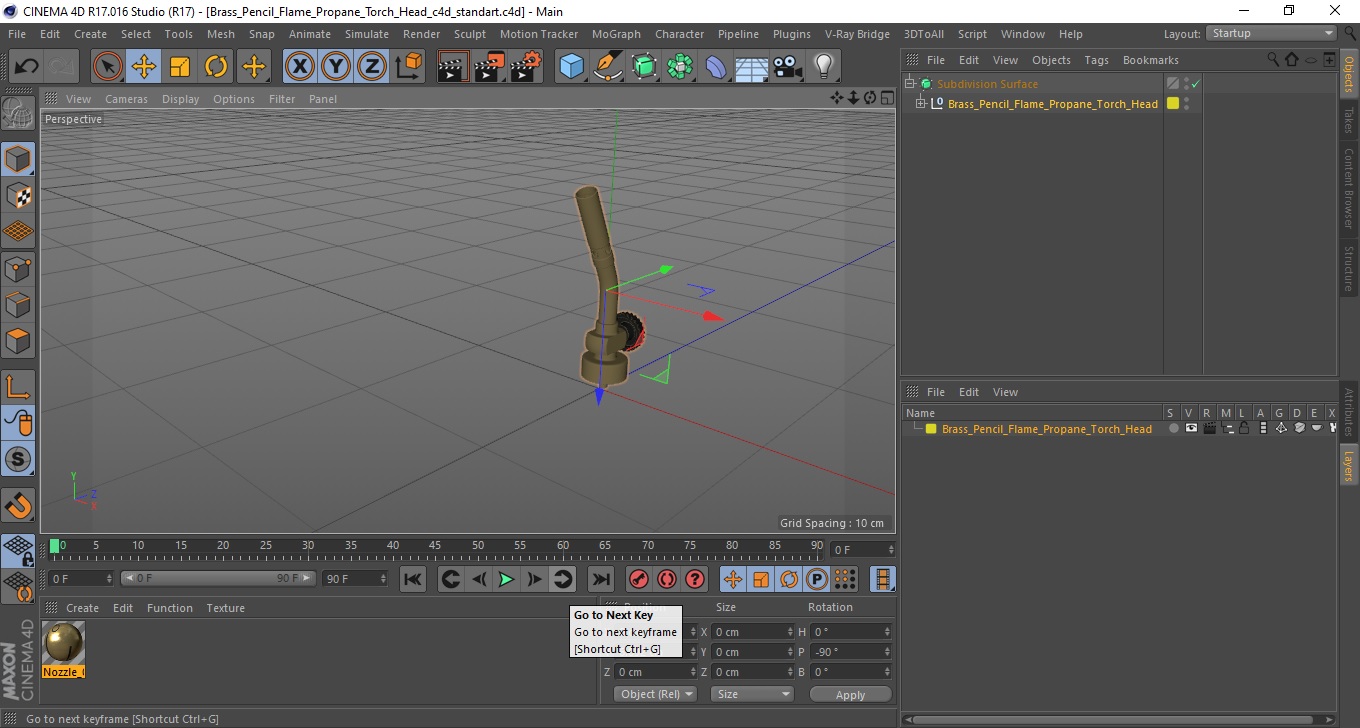Render the current view
The width and height of the screenshot is (1360, 728).
(454, 67)
